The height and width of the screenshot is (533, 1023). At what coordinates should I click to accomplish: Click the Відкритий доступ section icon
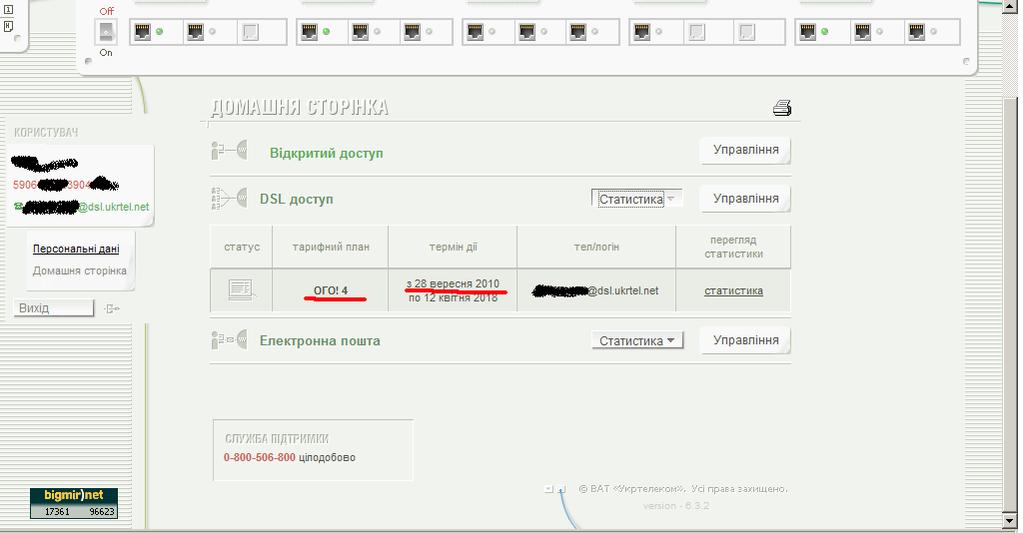pyautogui.click(x=230, y=152)
